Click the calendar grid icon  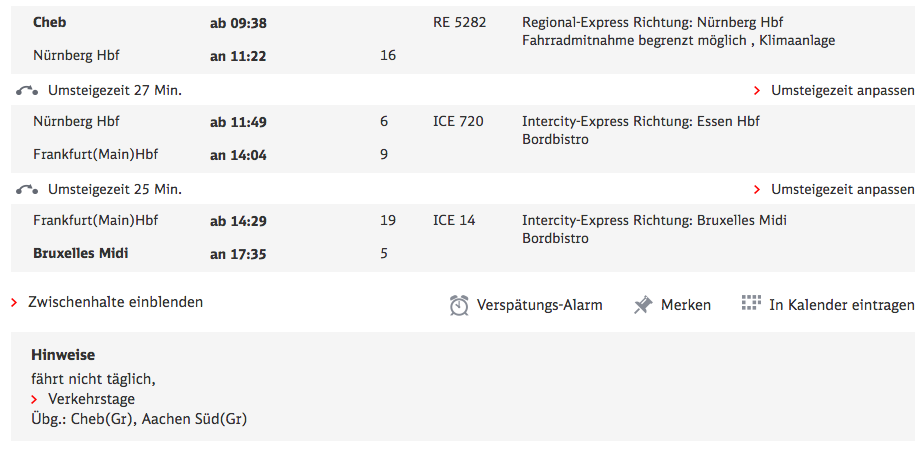tap(751, 303)
